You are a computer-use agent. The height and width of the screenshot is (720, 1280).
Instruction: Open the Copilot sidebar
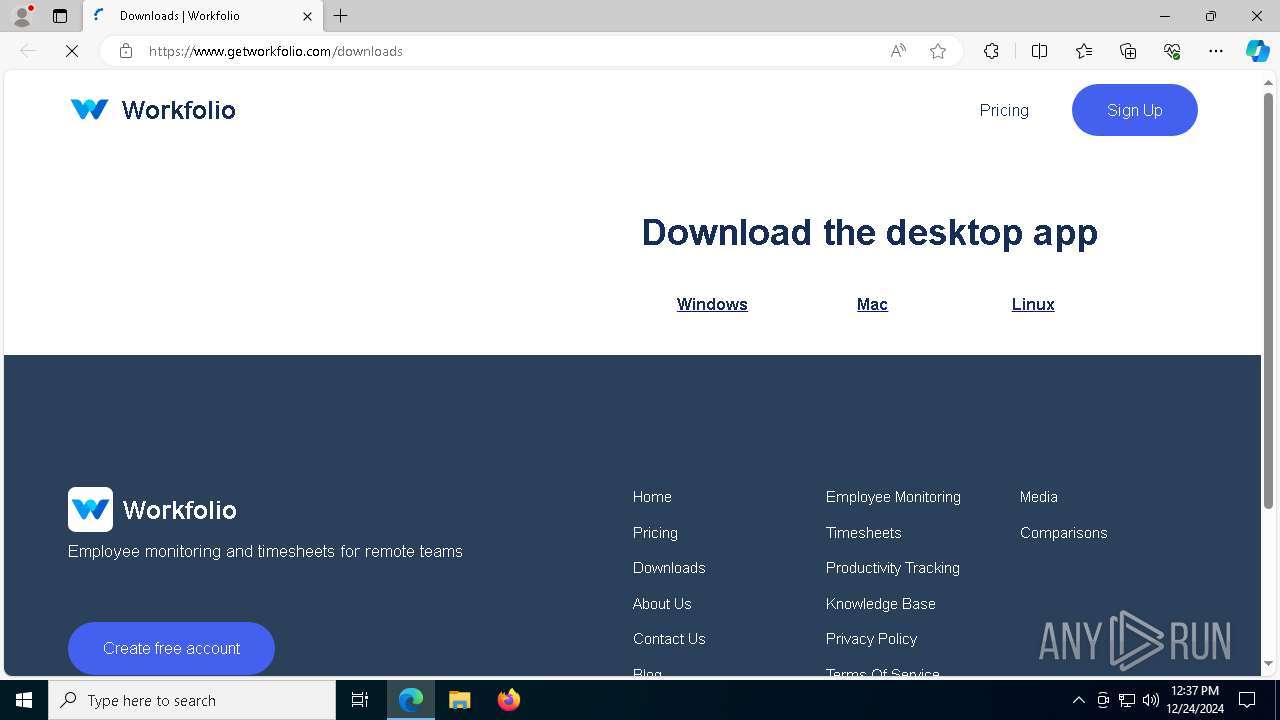(1257, 51)
